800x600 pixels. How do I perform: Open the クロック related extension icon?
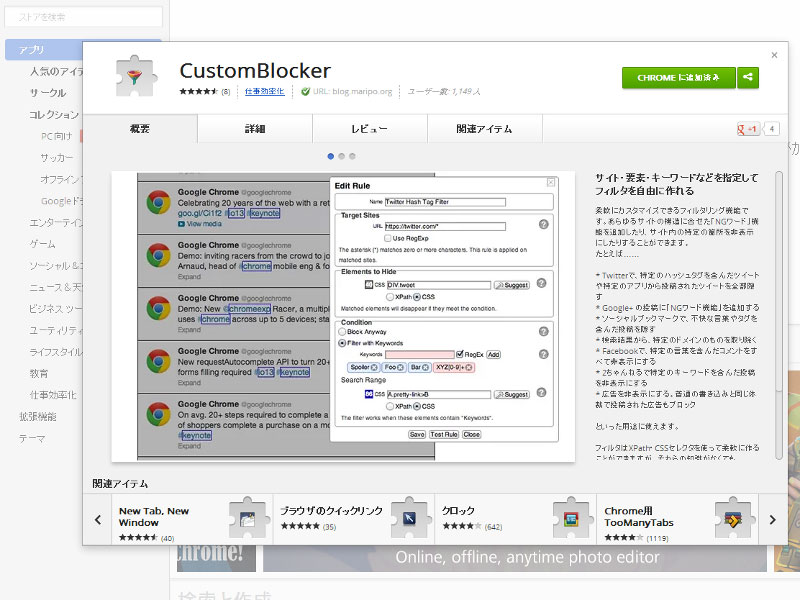tap(570, 518)
